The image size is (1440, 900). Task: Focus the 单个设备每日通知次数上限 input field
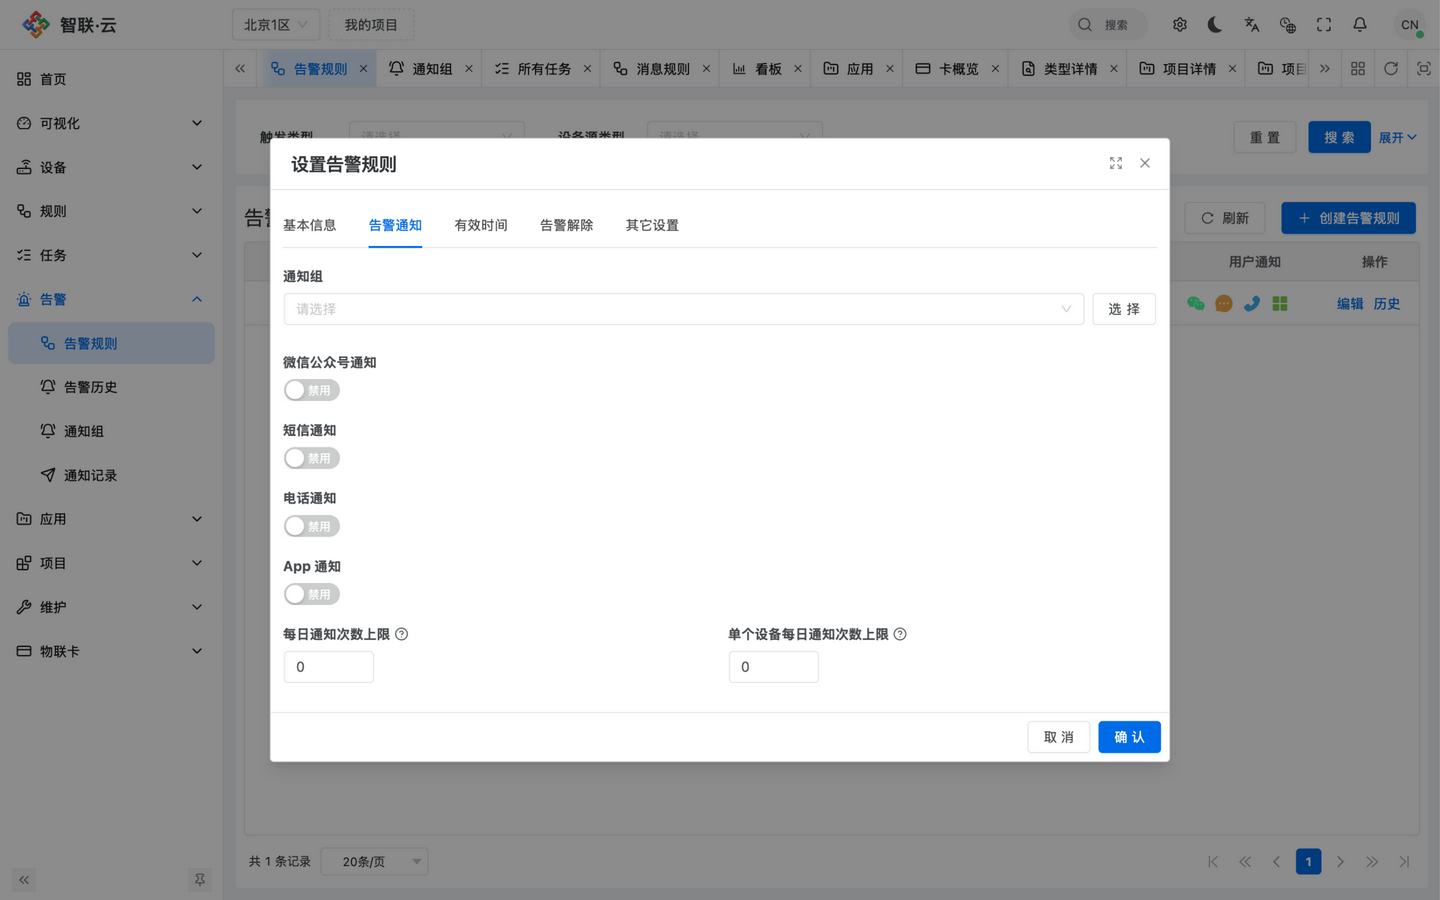[x=774, y=667]
